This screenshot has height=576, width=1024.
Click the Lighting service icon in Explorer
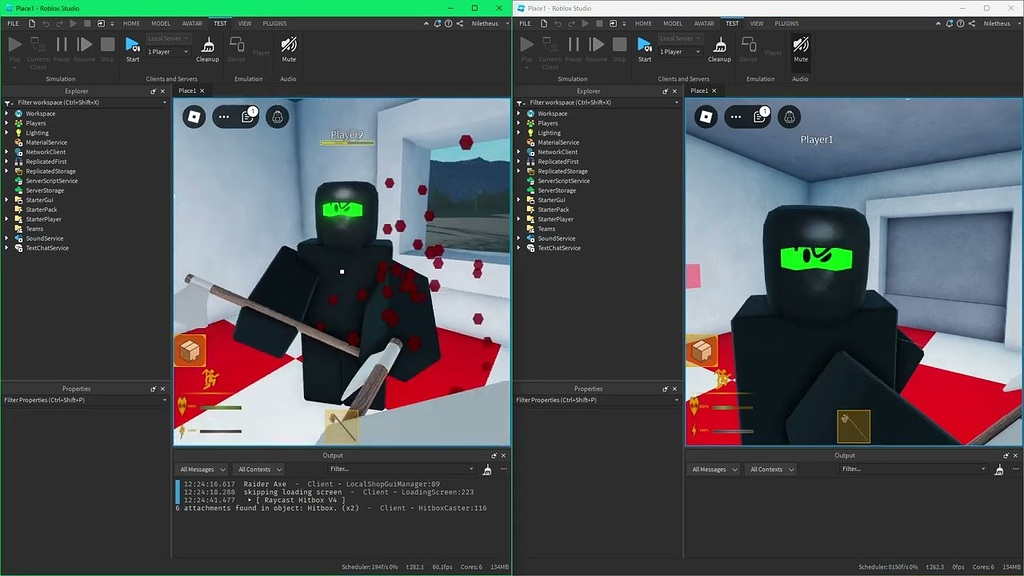pyautogui.click(x=18, y=133)
